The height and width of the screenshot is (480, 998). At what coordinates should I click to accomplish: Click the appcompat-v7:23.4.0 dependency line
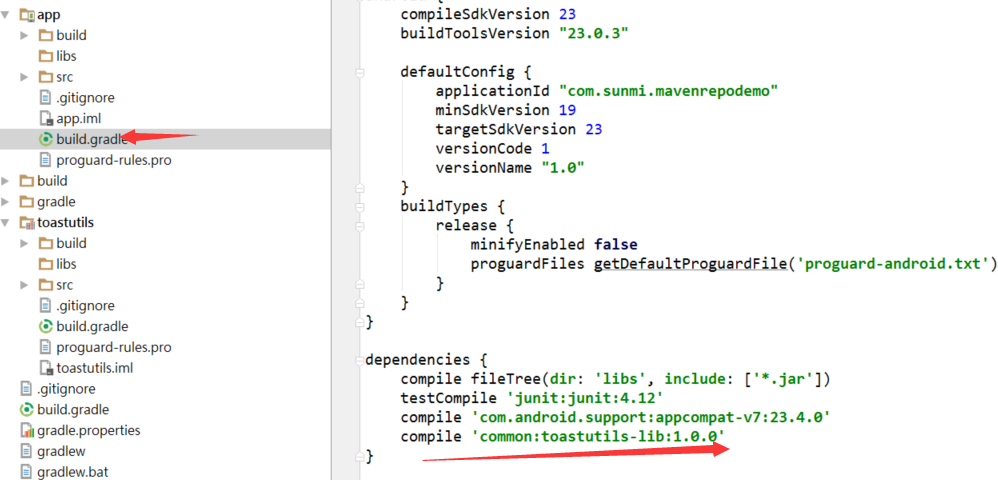point(615,418)
